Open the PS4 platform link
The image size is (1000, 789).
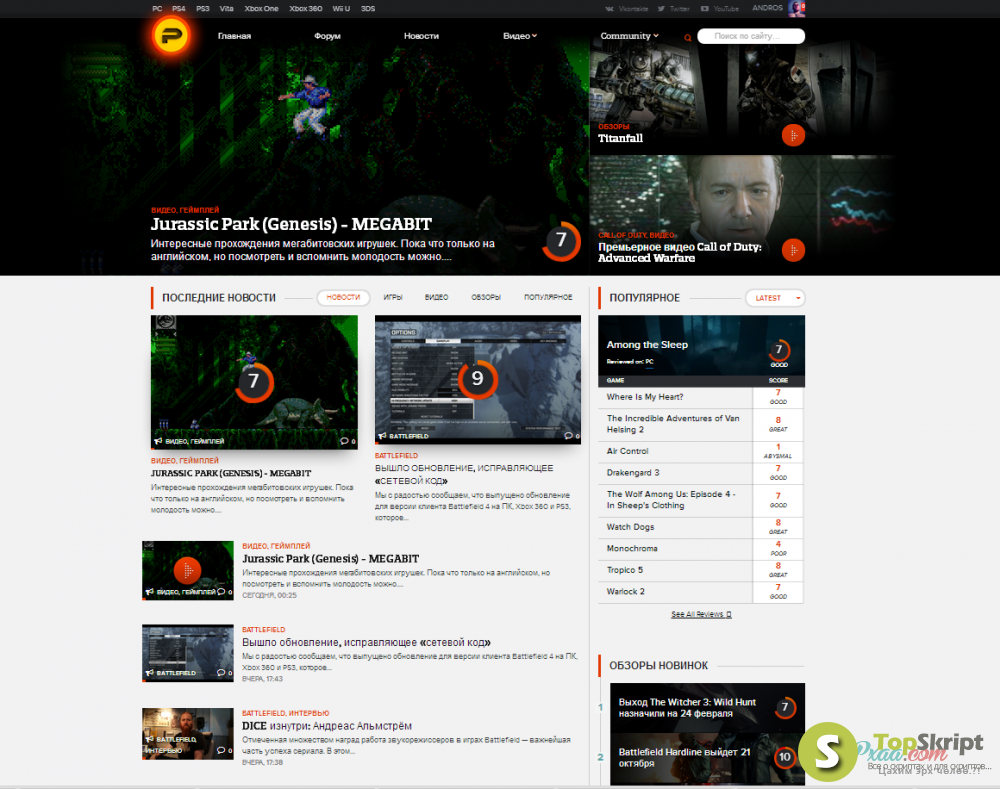click(179, 9)
